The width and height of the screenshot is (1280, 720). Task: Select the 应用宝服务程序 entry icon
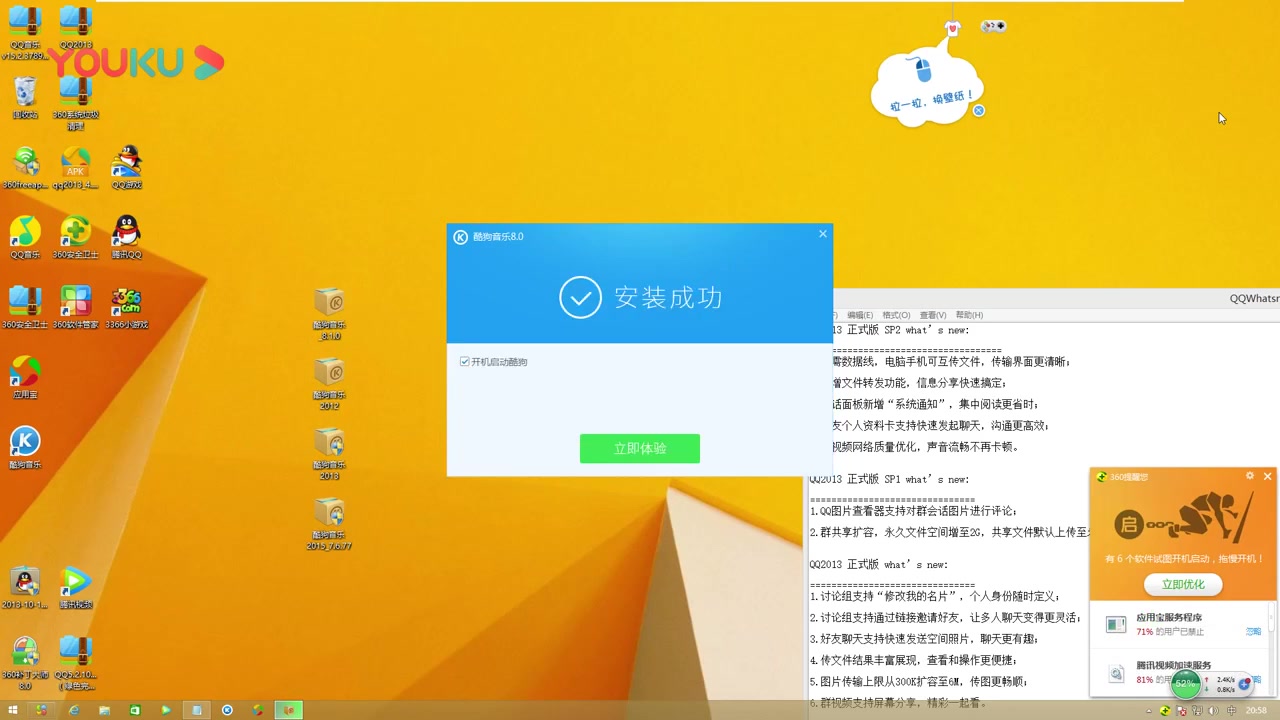tap(1116, 625)
